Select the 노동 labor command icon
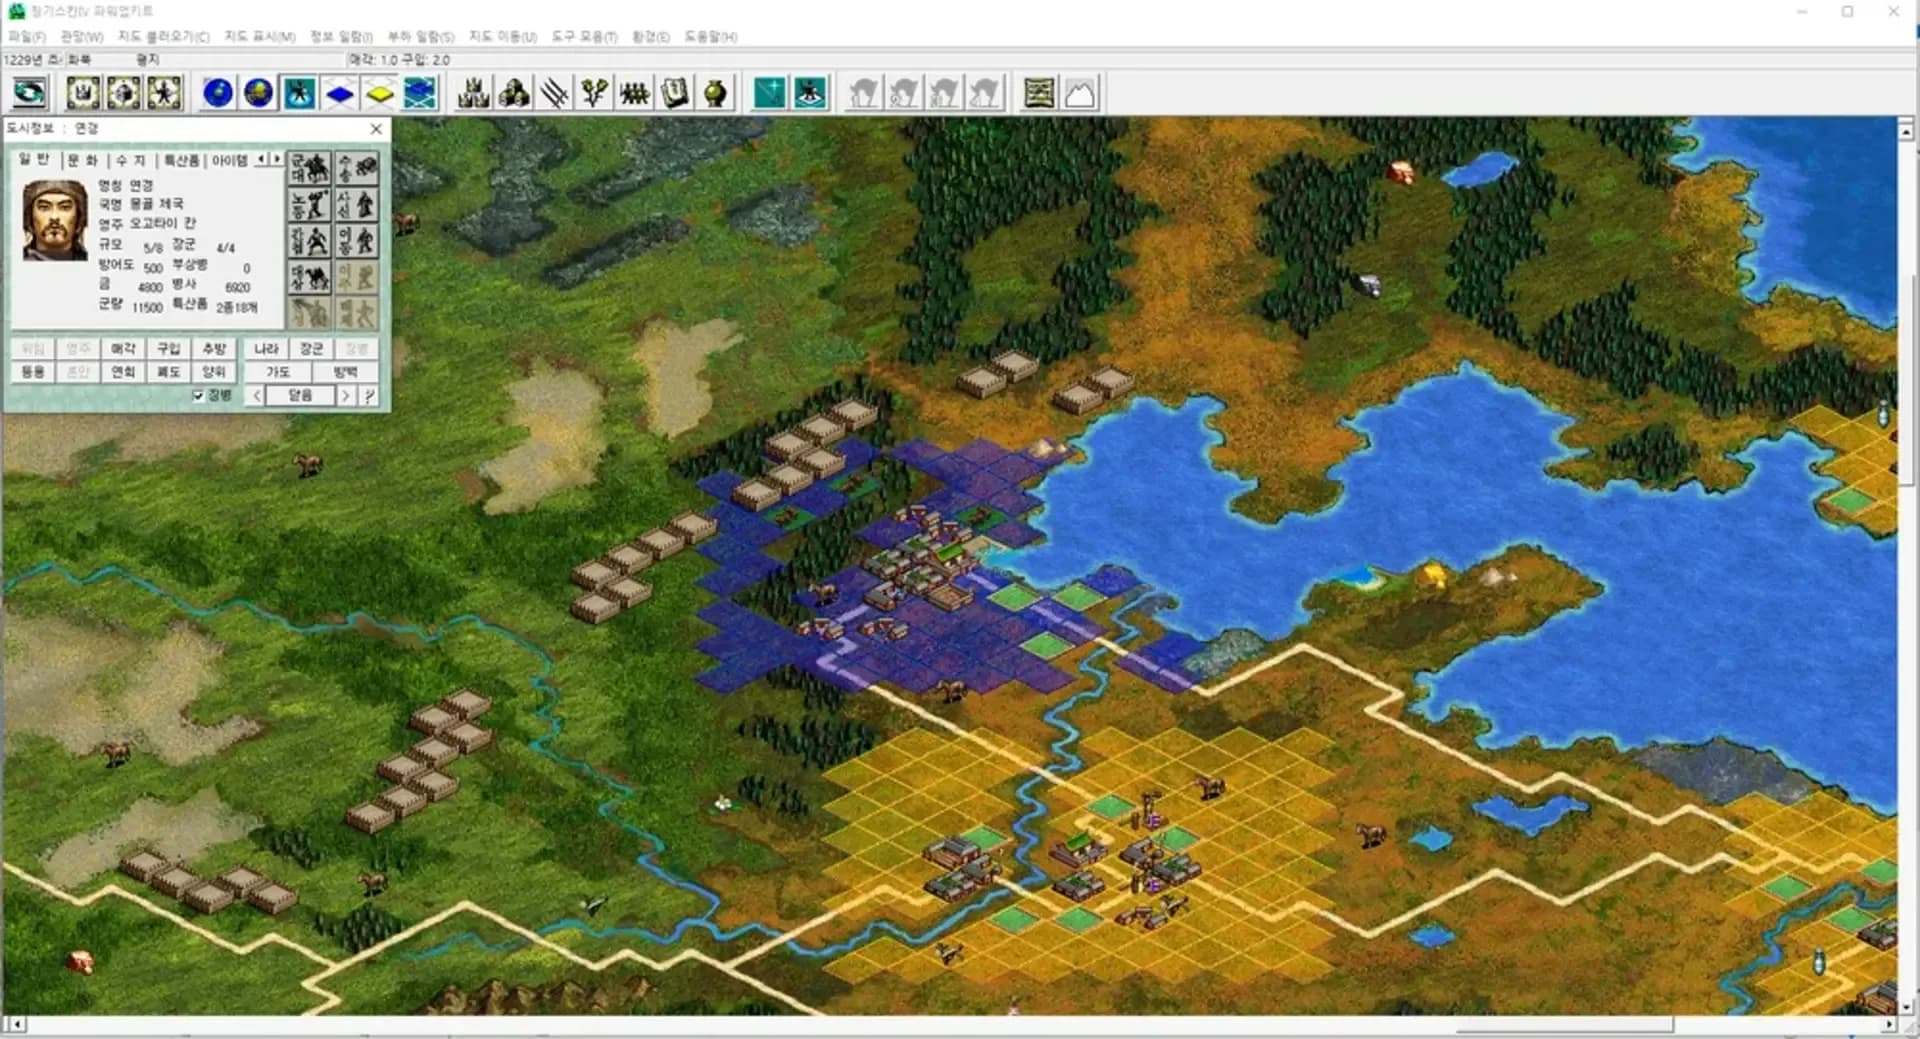This screenshot has height=1039, width=1920. (x=309, y=205)
